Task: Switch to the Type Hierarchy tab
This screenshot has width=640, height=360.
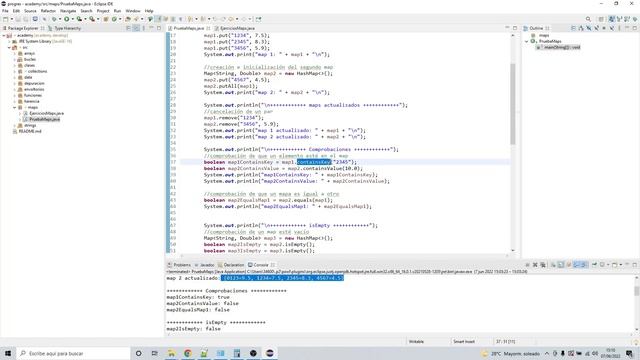Action: [64, 28]
